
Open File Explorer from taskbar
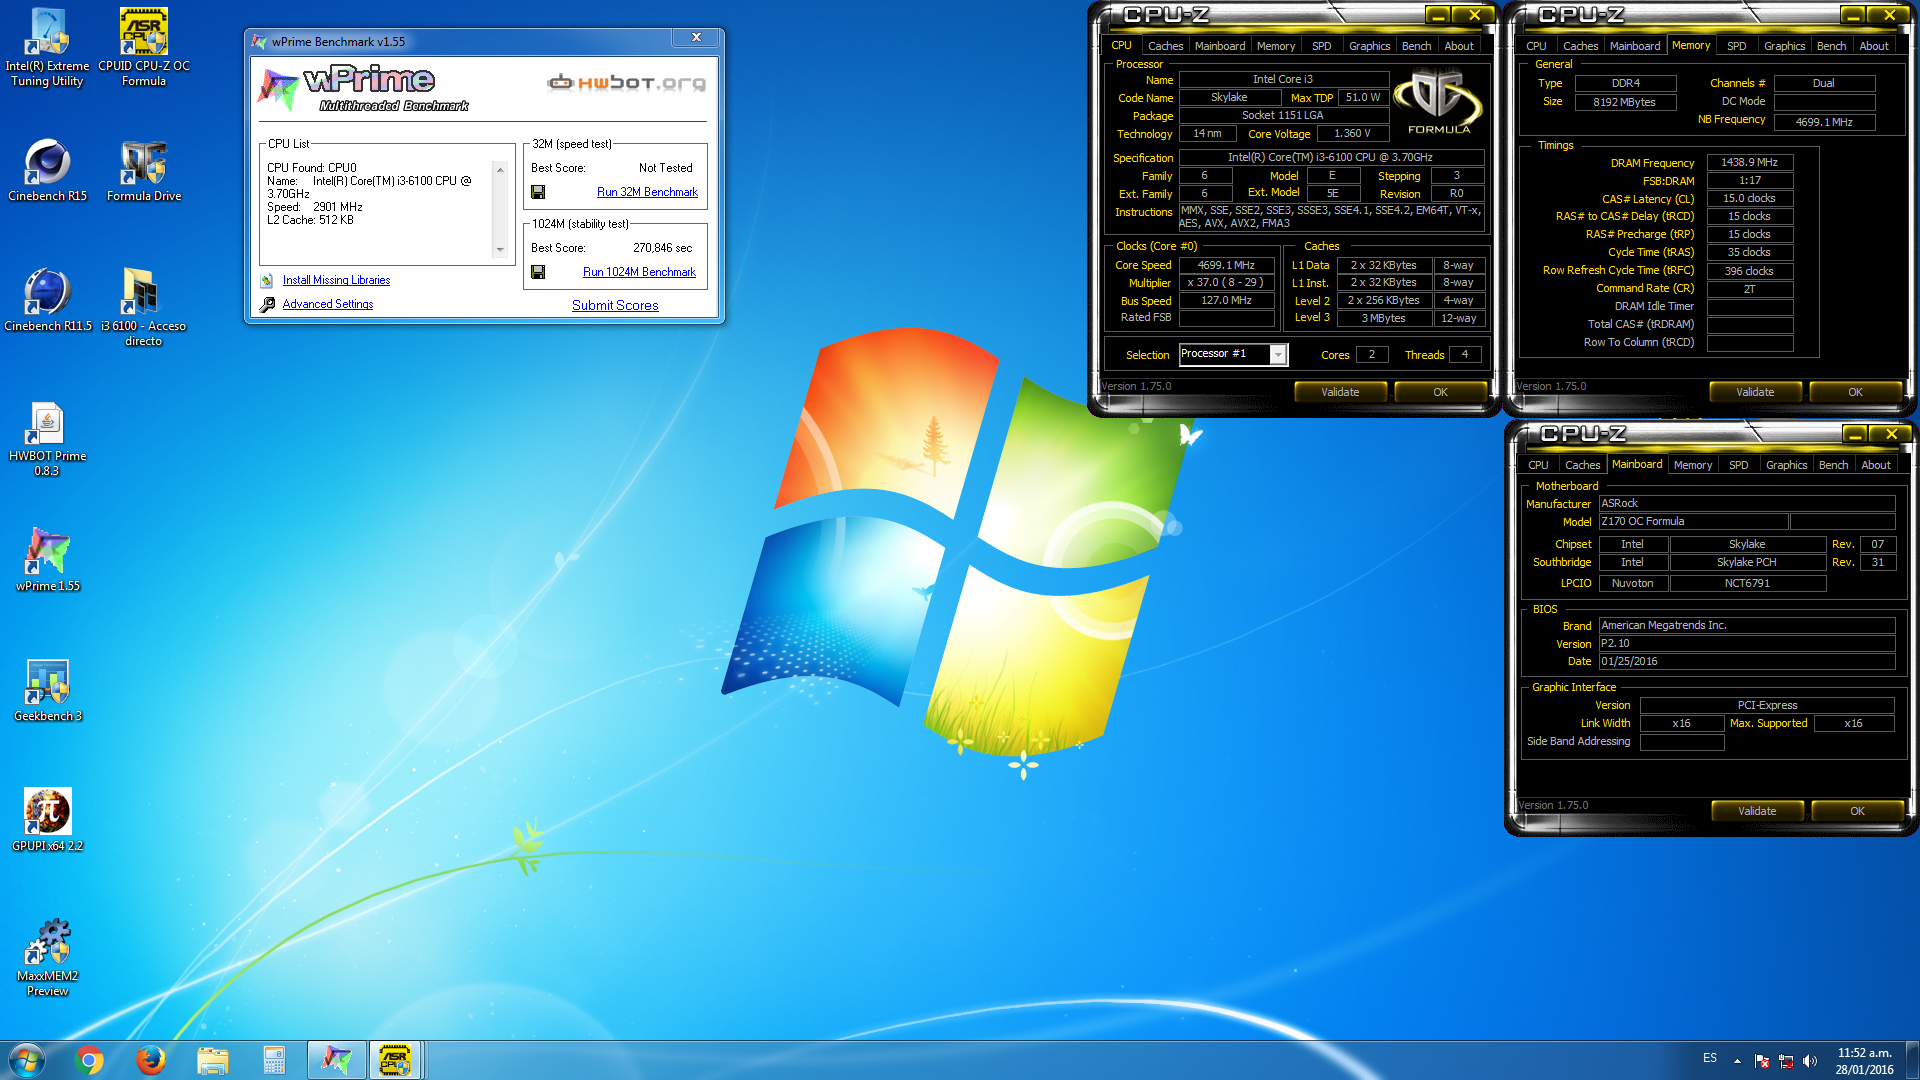coord(213,1060)
